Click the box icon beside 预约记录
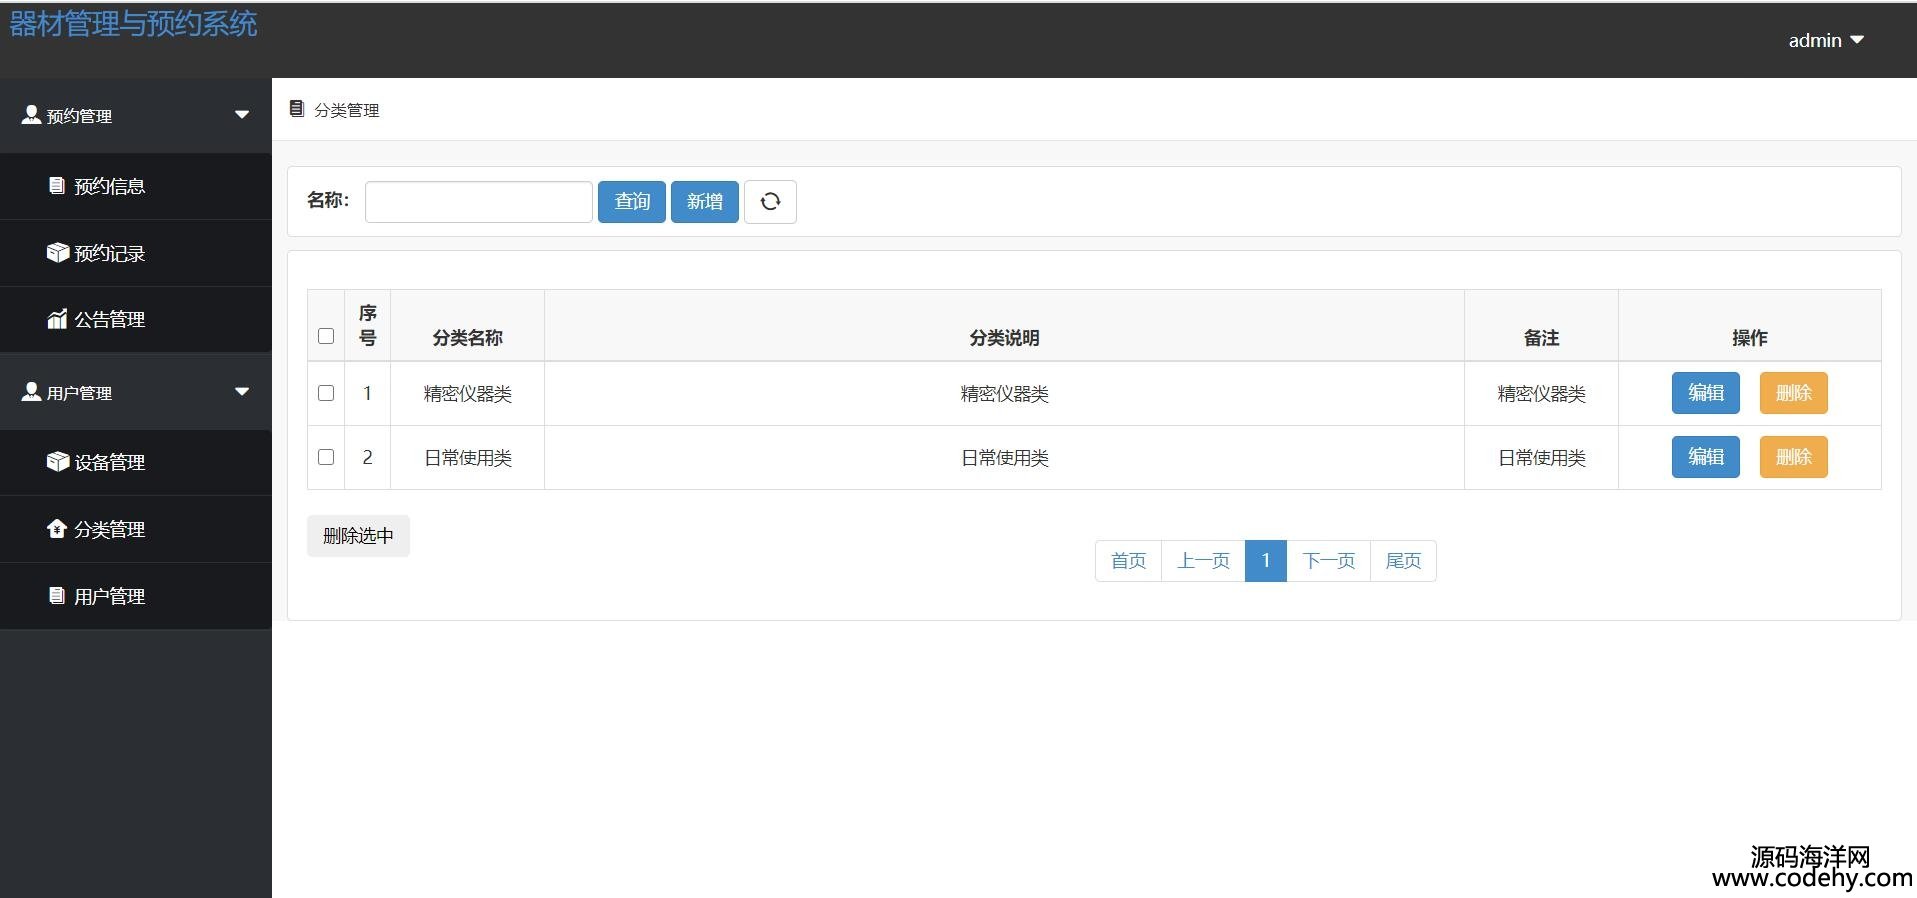This screenshot has height=898, width=1917. point(57,252)
